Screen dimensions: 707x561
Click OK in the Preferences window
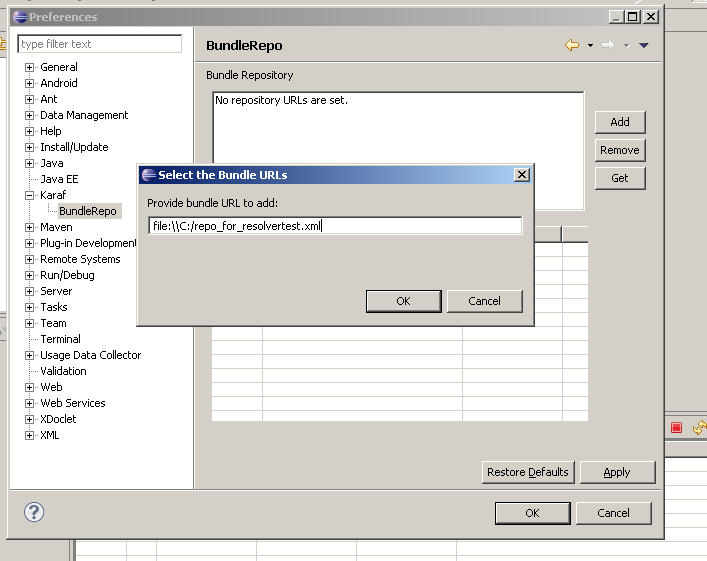coord(533,513)
